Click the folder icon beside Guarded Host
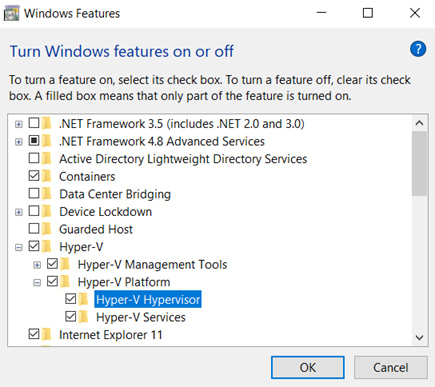 click(x=47, y=229)
